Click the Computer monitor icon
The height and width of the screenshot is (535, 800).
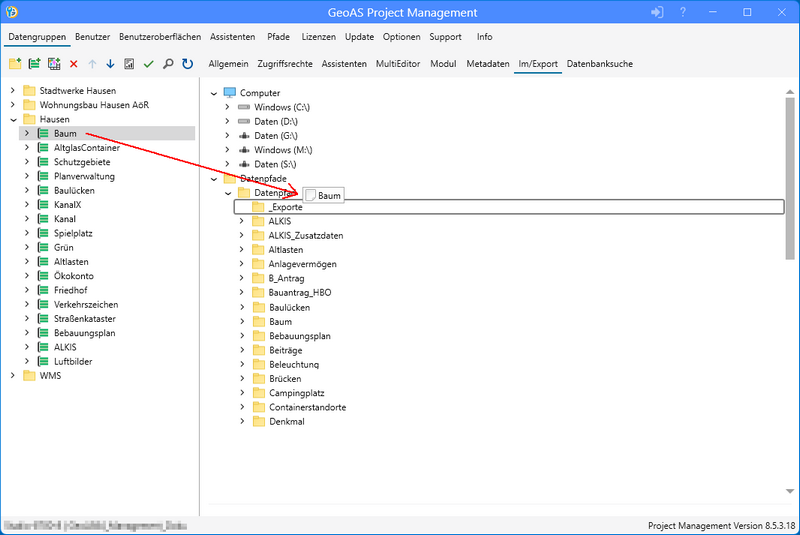(230, 93)
